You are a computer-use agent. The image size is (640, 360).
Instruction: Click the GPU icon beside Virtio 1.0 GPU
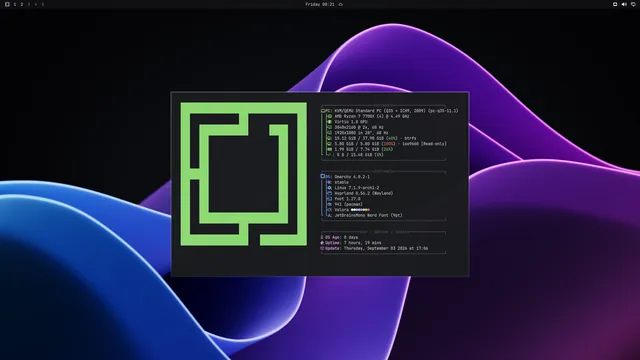(x=330, y=122)
